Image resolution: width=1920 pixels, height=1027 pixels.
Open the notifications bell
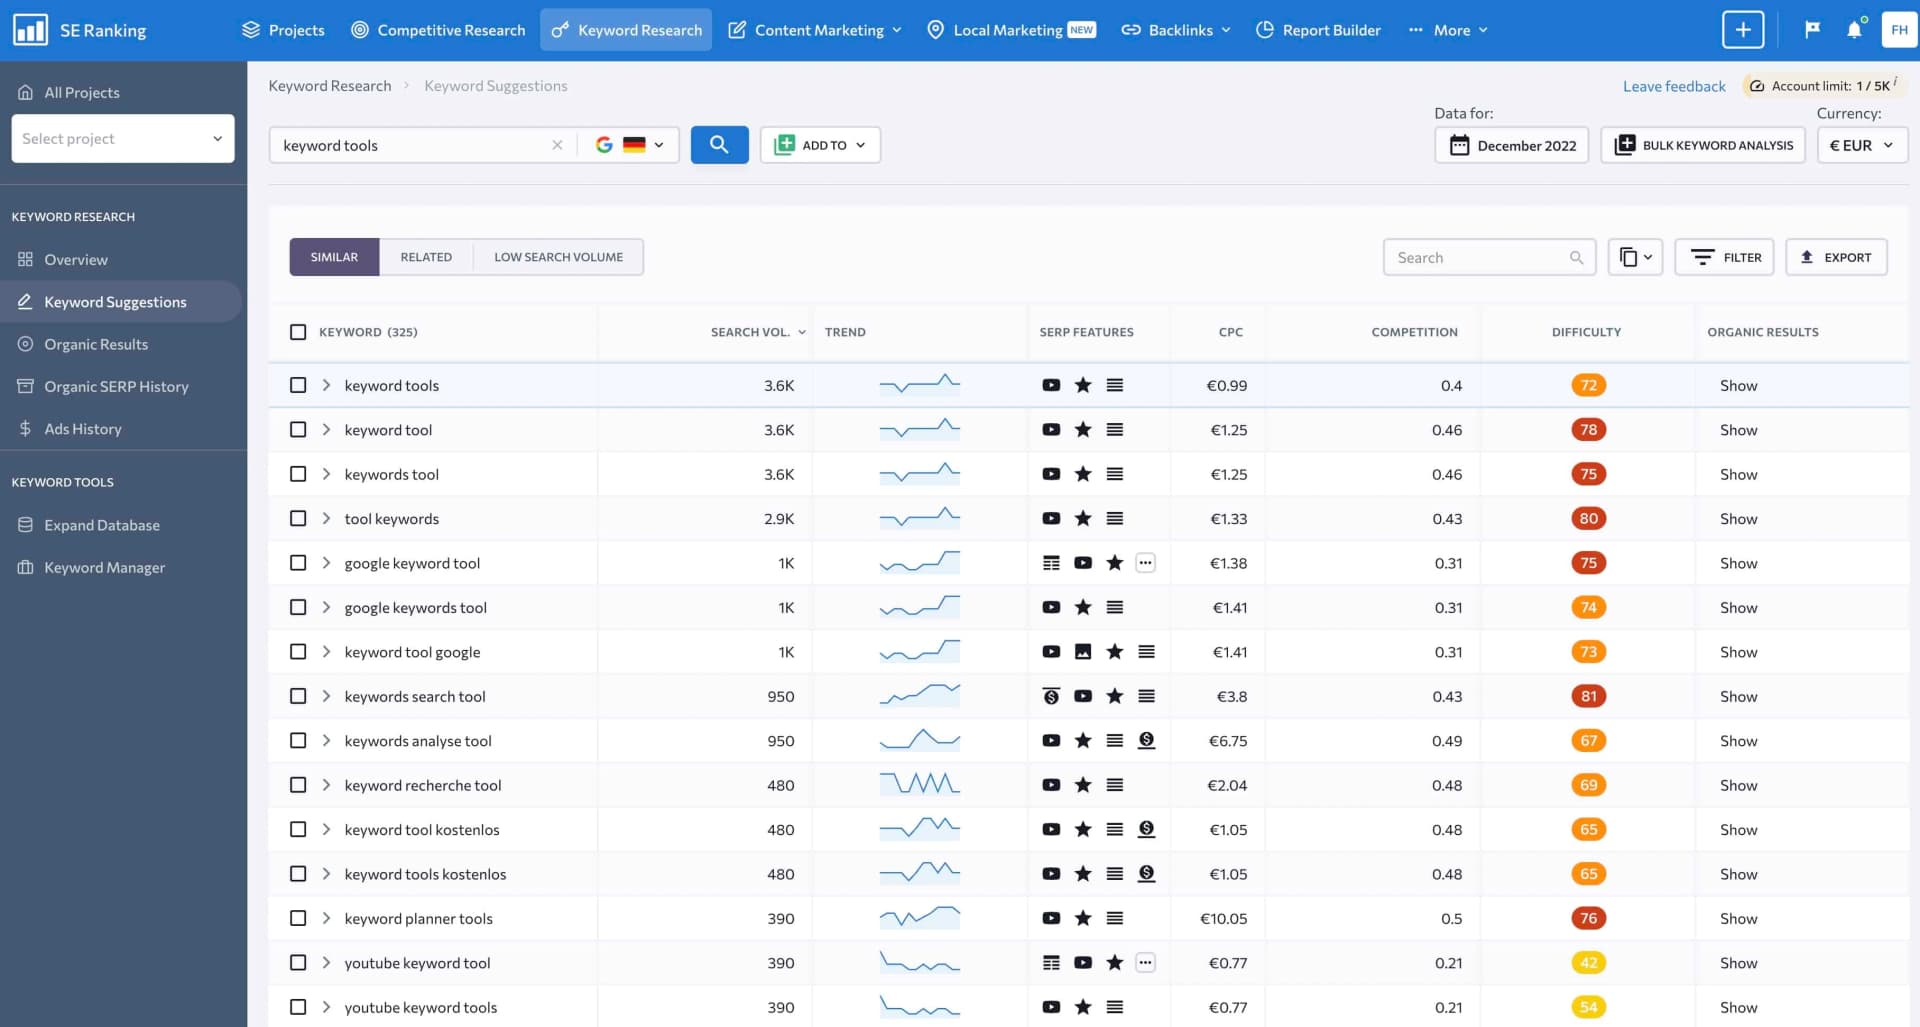pos(1854,30)
